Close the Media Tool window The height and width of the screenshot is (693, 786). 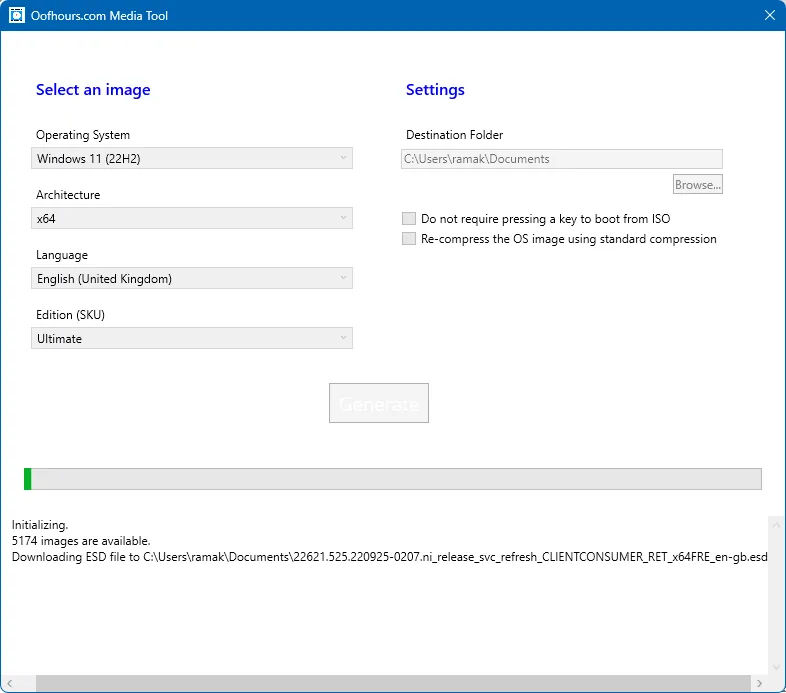[x=769, y=15]
